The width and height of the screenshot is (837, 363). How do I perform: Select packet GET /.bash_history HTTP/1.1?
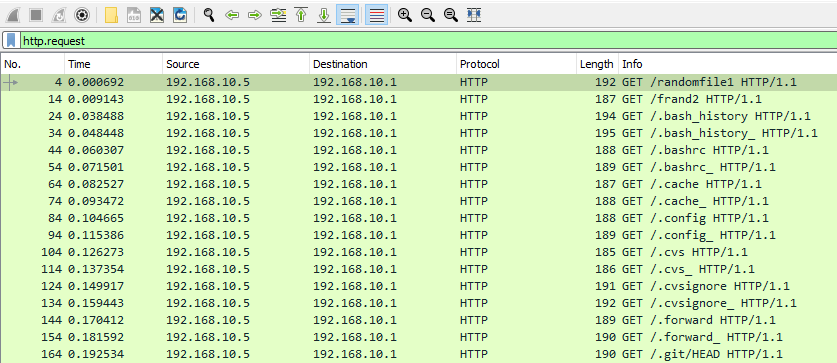[x=418, y=116]
